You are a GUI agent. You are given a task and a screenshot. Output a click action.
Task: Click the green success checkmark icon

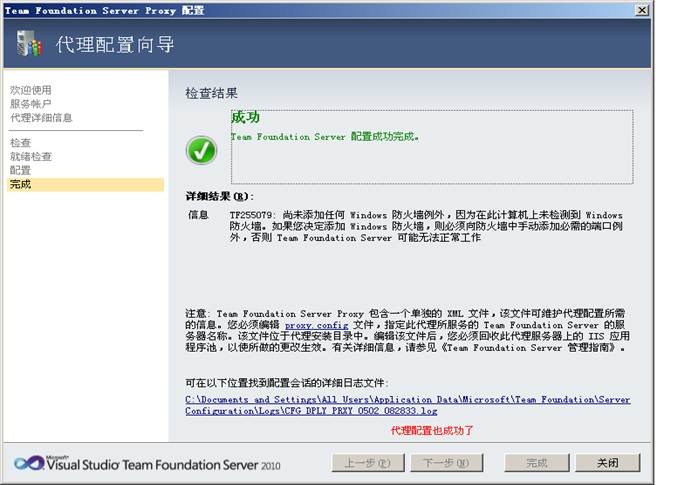tap(201, 150)
